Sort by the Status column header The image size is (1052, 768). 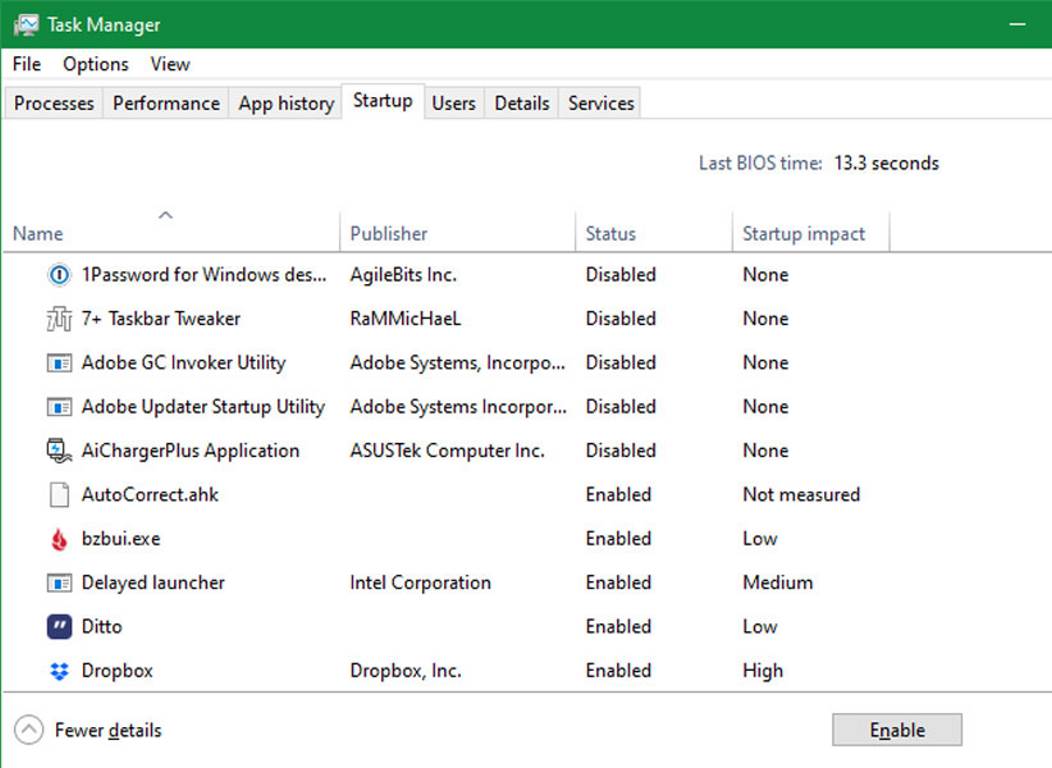[x=610, y=234]
